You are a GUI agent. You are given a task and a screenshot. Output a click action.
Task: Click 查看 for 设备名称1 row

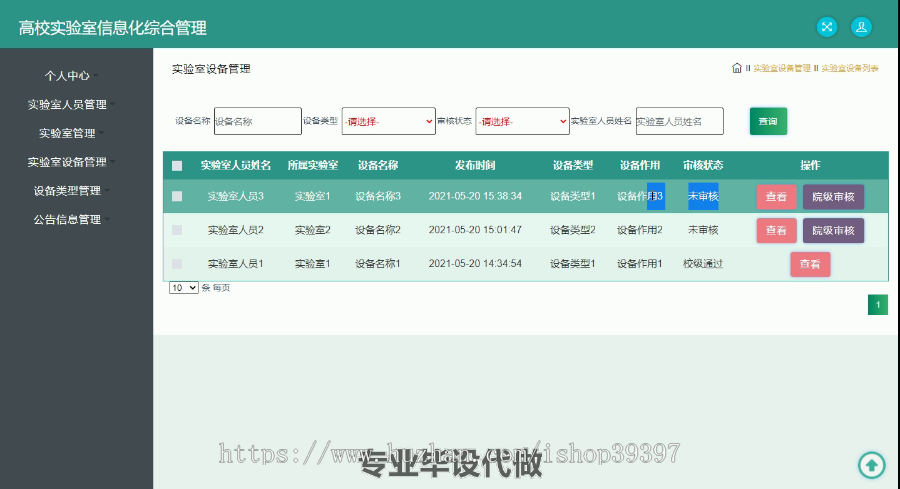tap(810, 265)
